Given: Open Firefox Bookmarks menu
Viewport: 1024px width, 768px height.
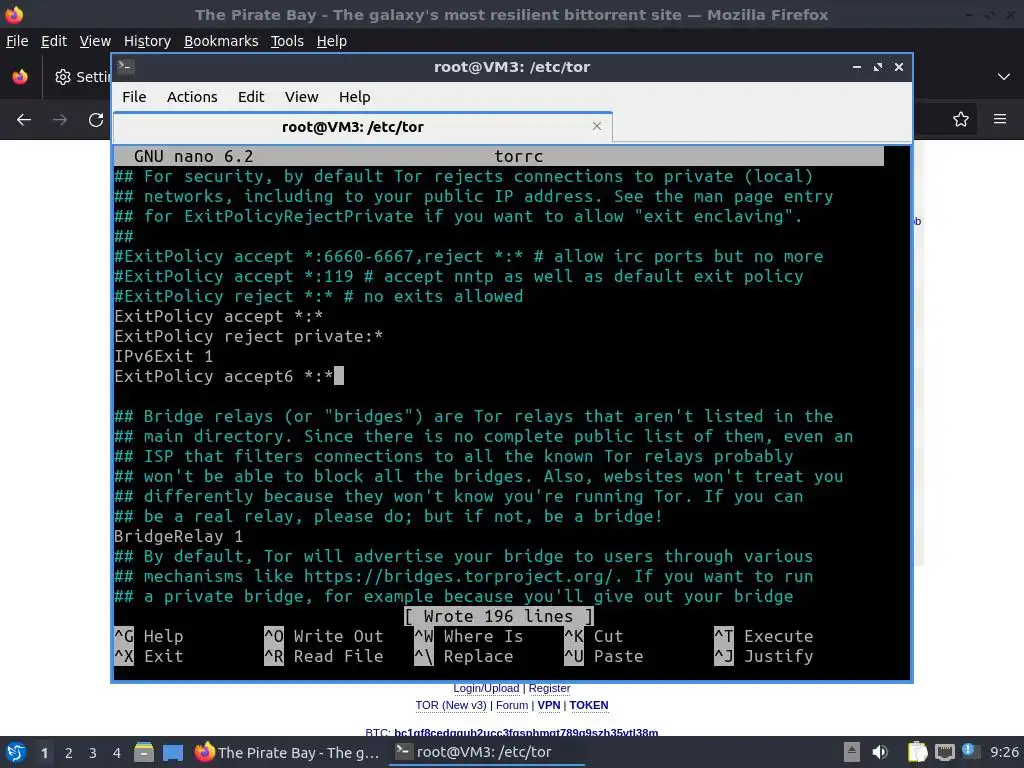Looking at the screenshot, I should point(221,41).
